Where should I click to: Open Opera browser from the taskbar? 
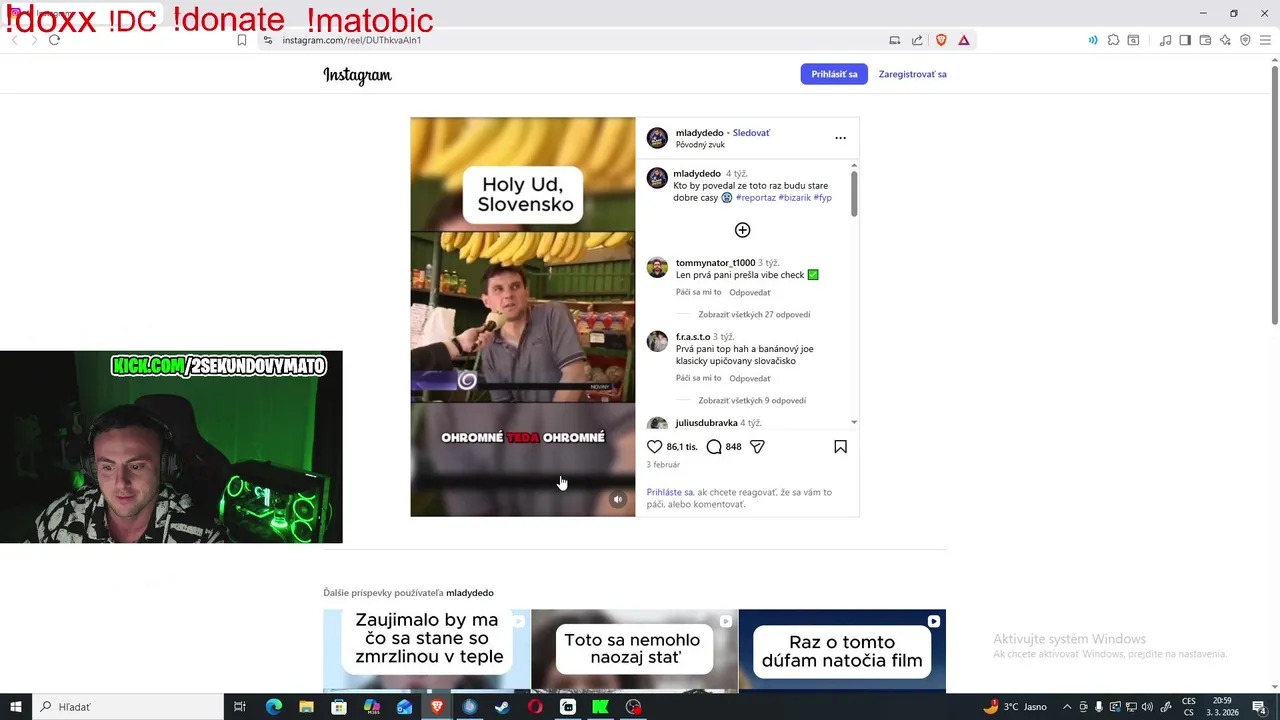pos(535,707)
